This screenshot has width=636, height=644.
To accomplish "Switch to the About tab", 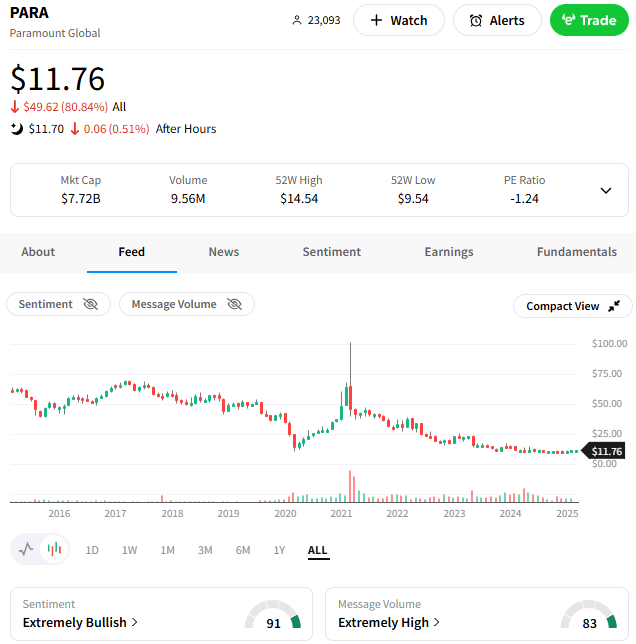I will [x=38, y=252].
